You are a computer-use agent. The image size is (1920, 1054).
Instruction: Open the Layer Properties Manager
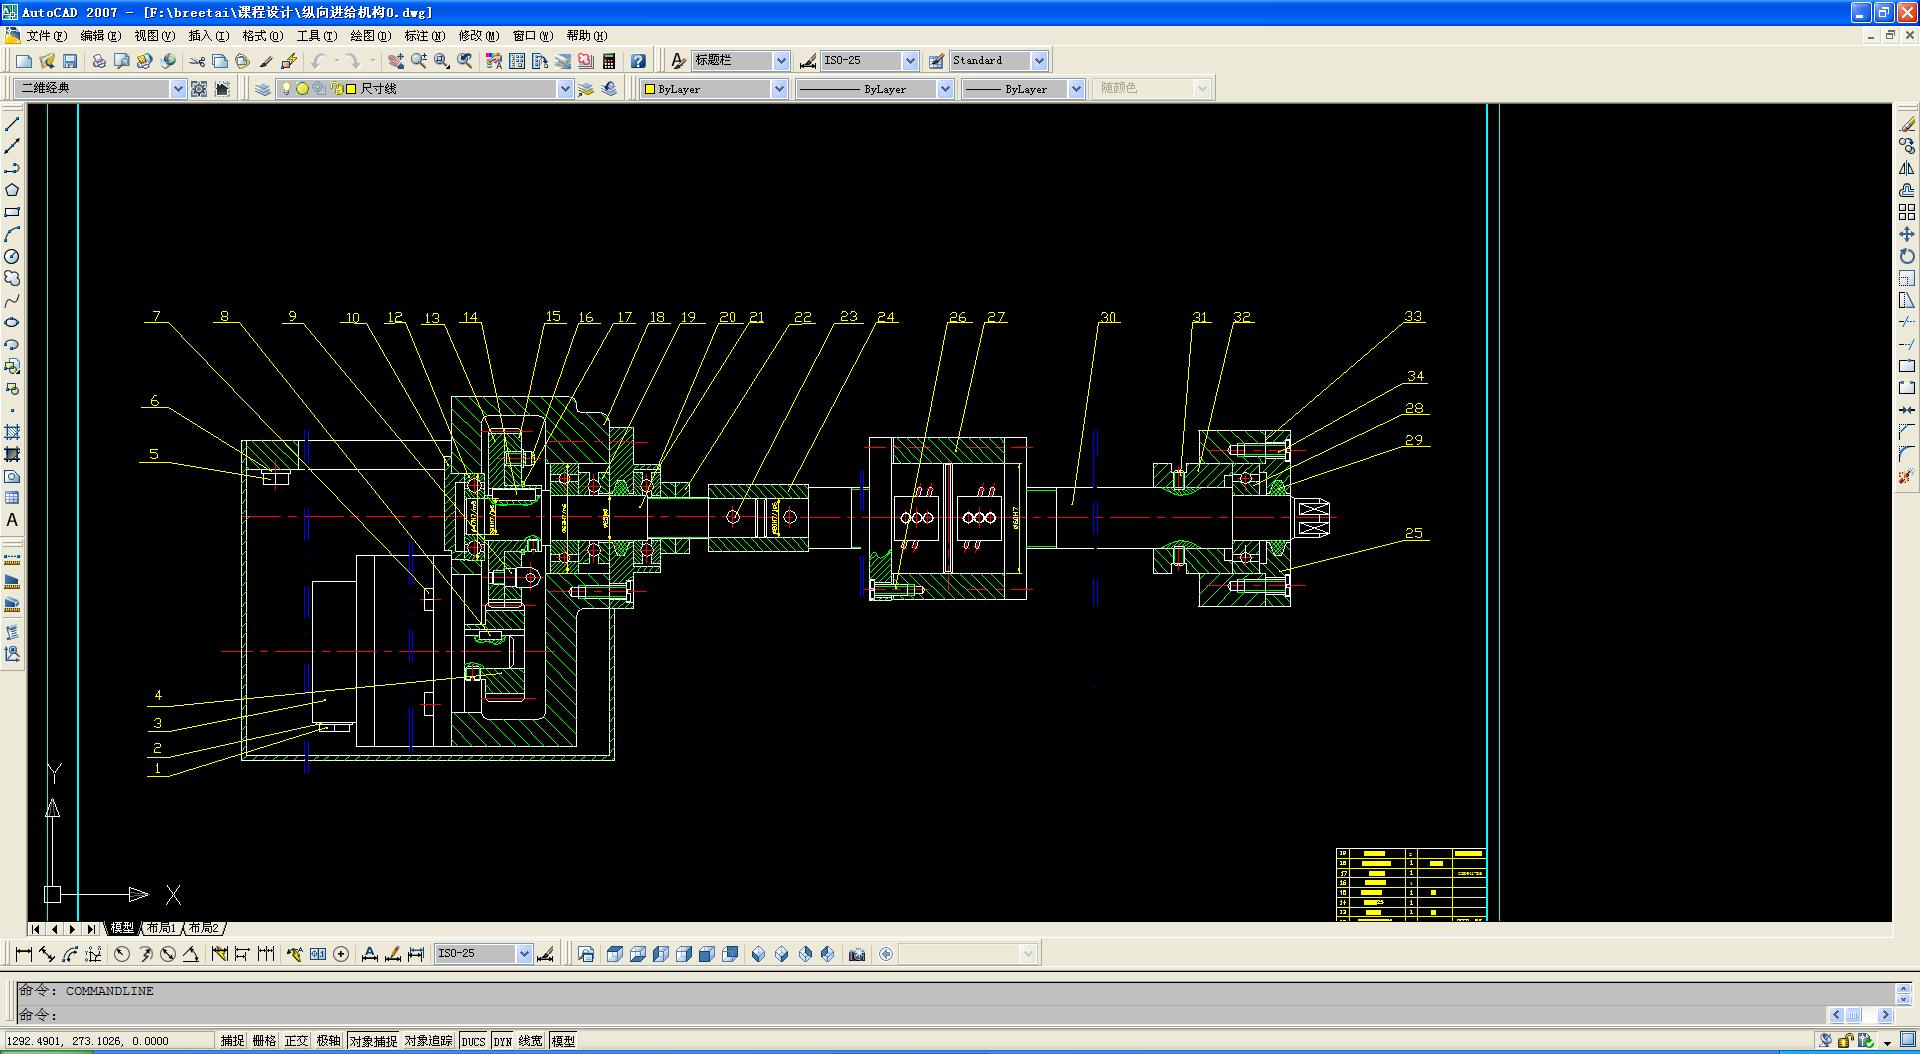pos(263,89)
